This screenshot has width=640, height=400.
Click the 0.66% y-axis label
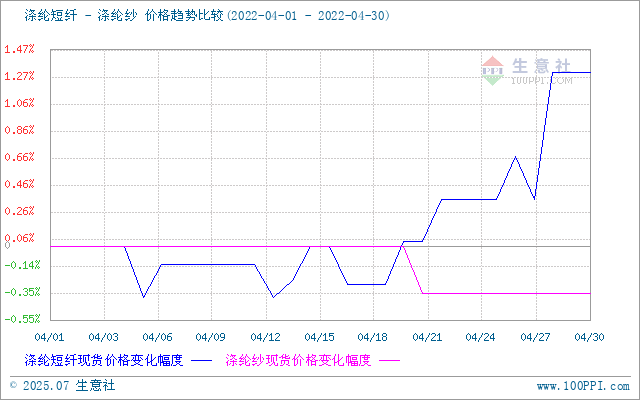(19, 157)
